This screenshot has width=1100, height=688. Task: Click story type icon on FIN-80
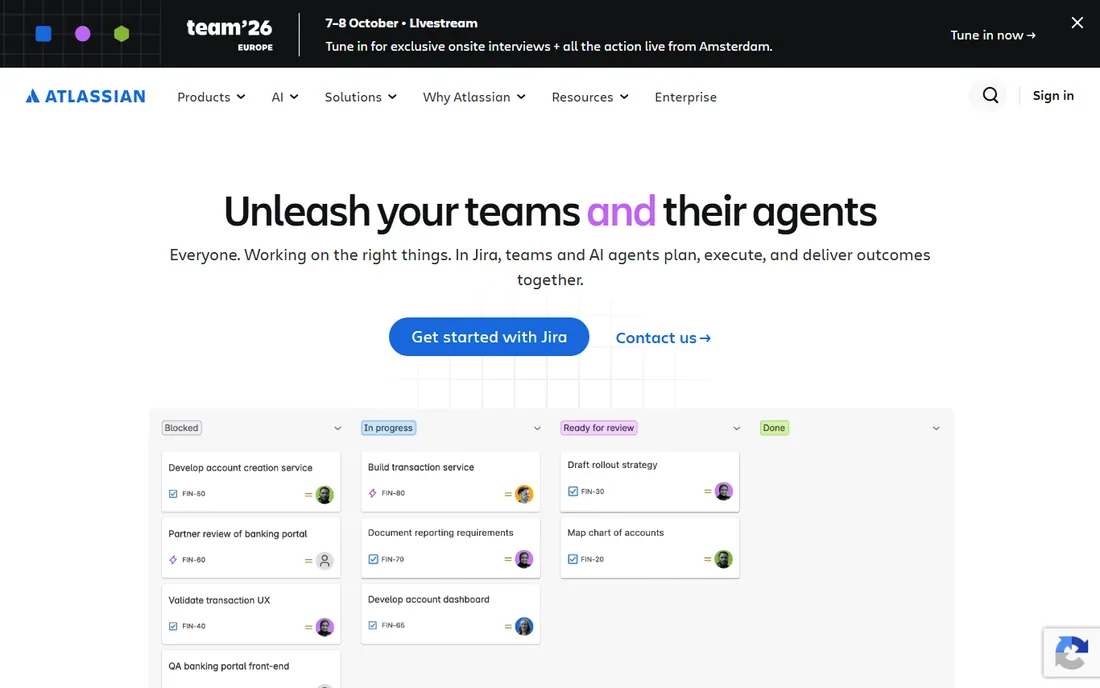373,493
